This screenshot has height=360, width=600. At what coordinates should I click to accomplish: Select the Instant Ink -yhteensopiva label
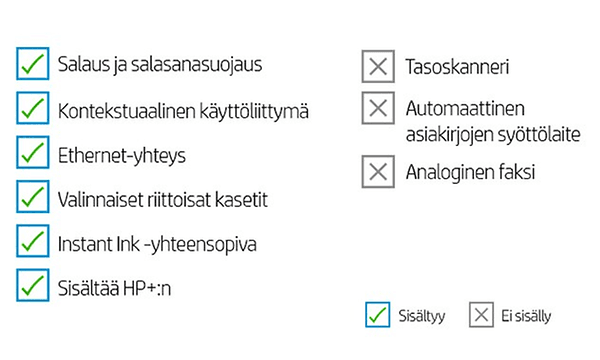157,245
